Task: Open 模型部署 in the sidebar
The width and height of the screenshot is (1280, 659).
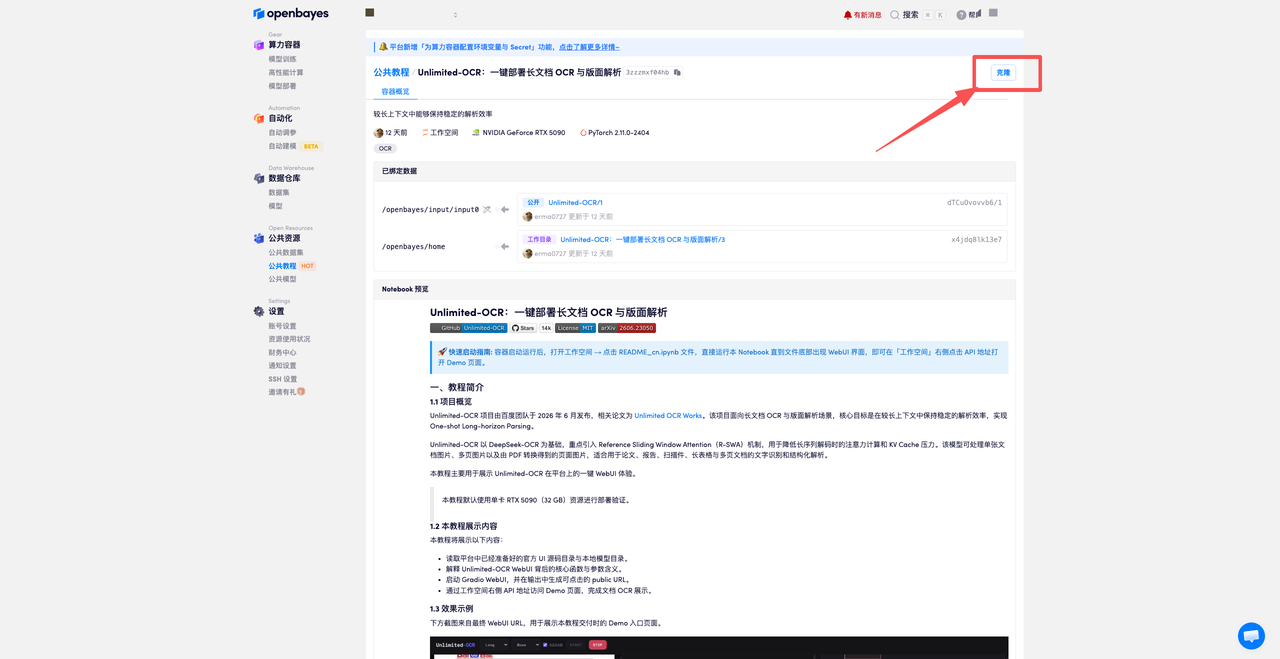Action: pos(282,86)
